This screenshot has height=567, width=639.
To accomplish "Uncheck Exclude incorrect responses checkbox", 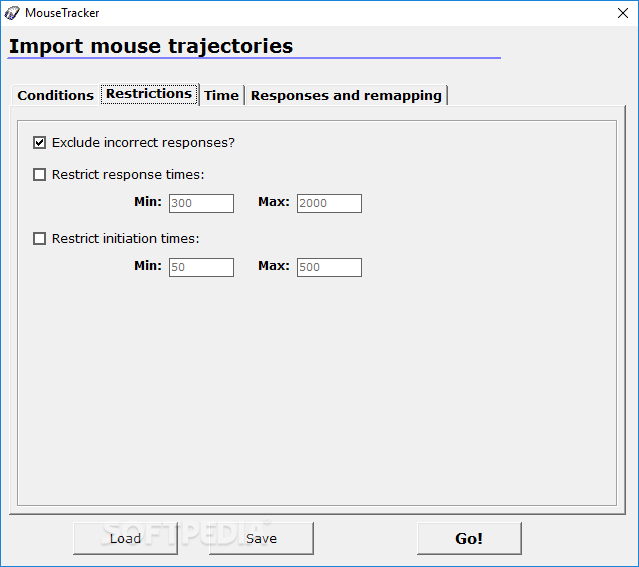I will [x=40, y=143].
